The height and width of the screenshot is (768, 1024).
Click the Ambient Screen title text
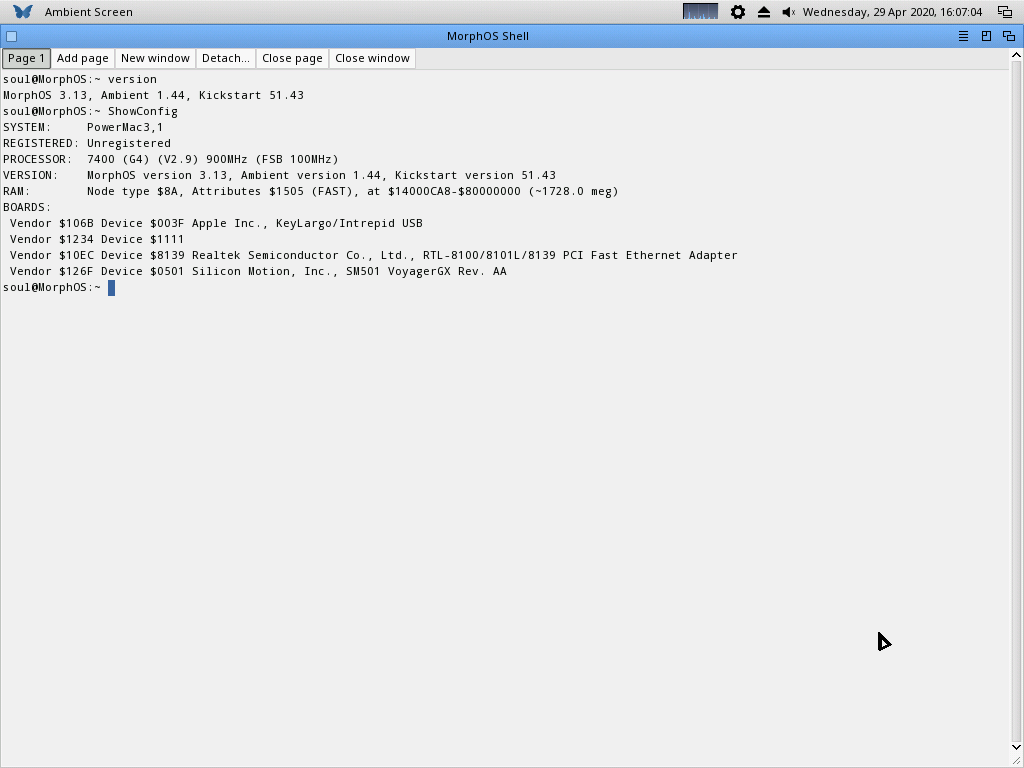click(89, 12)
